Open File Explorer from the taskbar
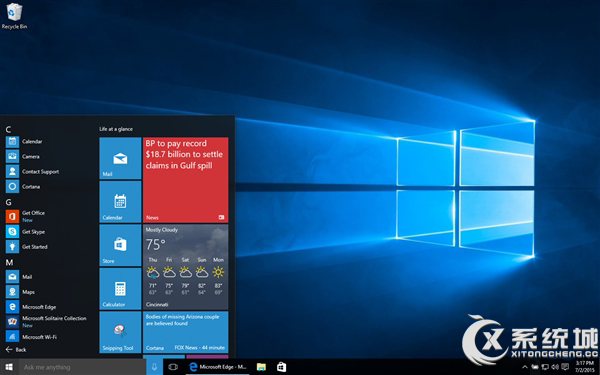 pos(261,367)
